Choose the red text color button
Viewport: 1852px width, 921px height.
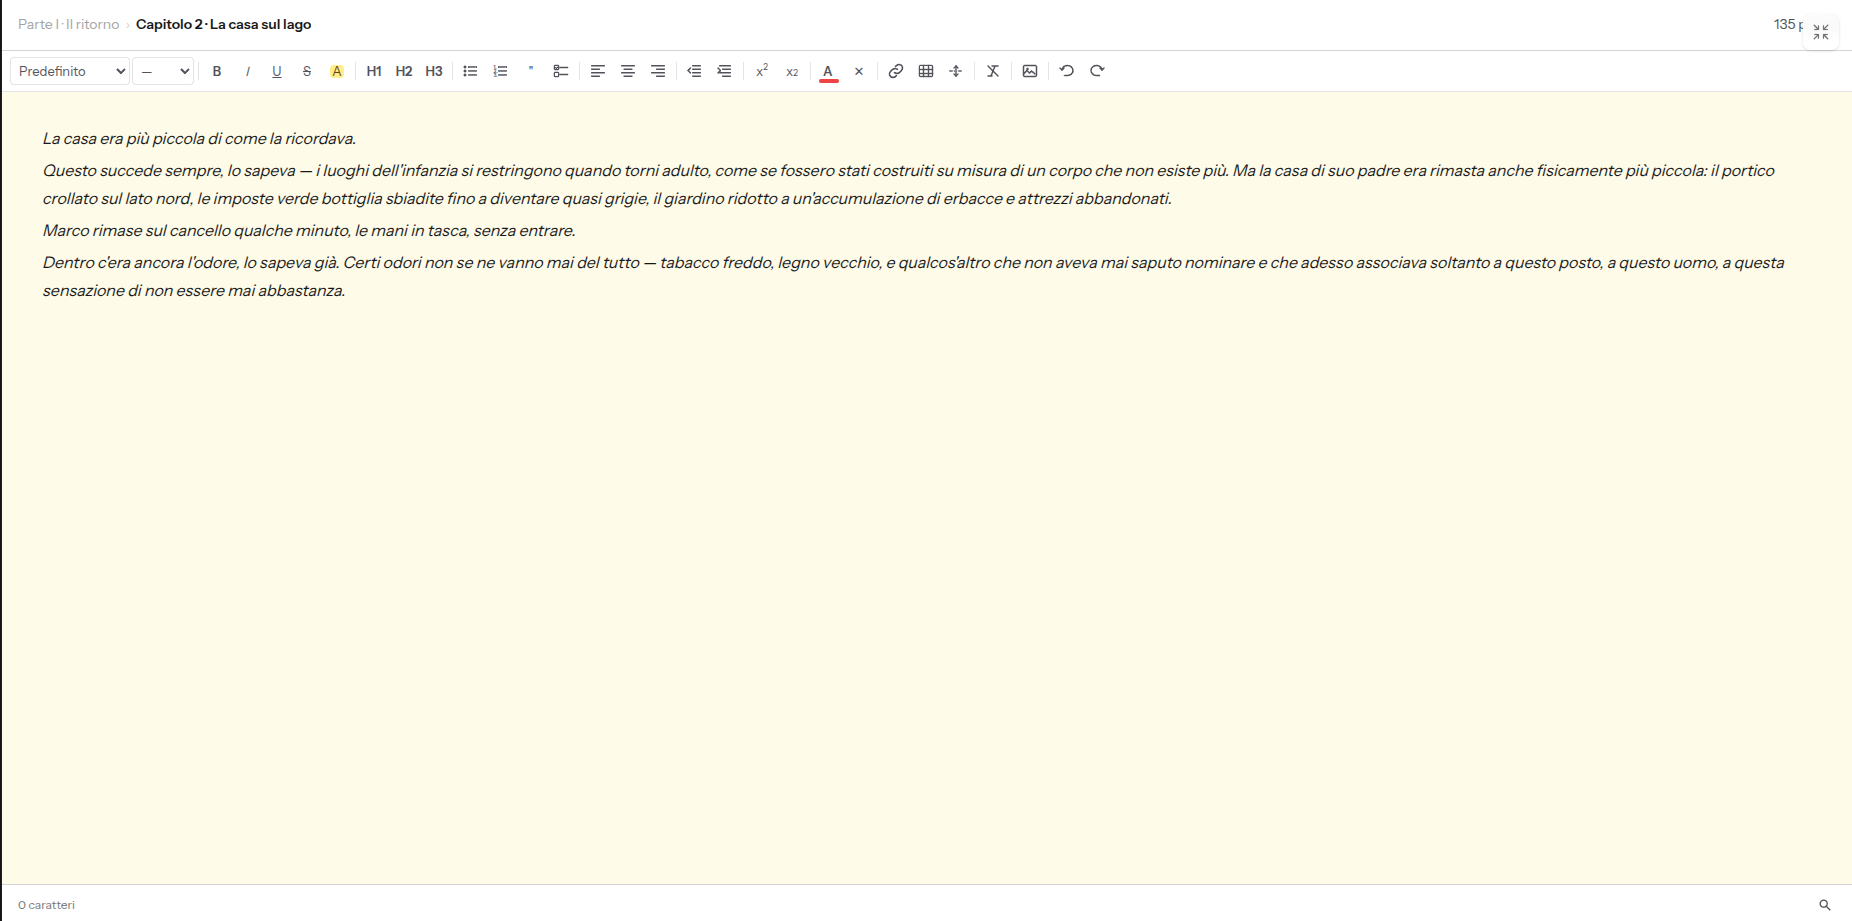point(828,71)
